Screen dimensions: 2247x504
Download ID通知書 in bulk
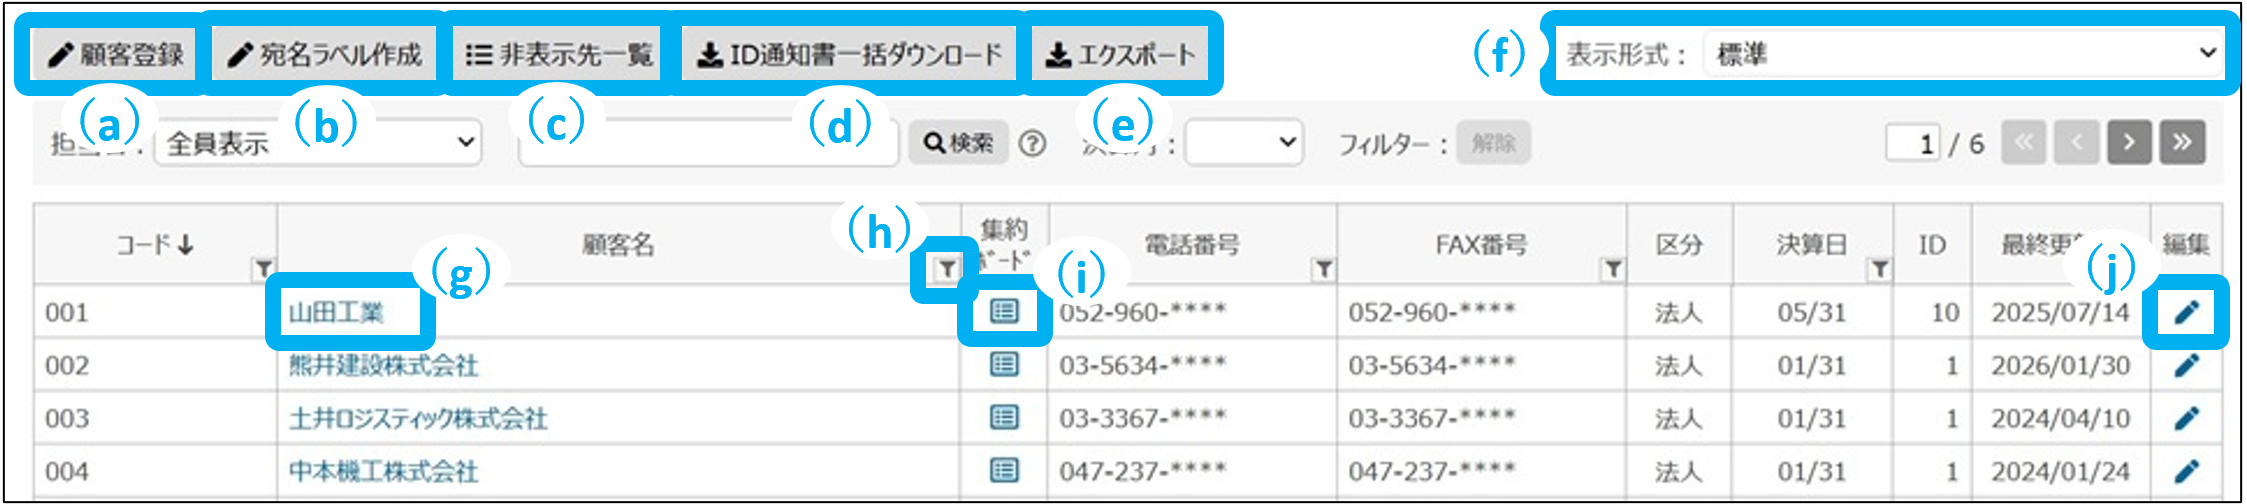coord(848,54)
